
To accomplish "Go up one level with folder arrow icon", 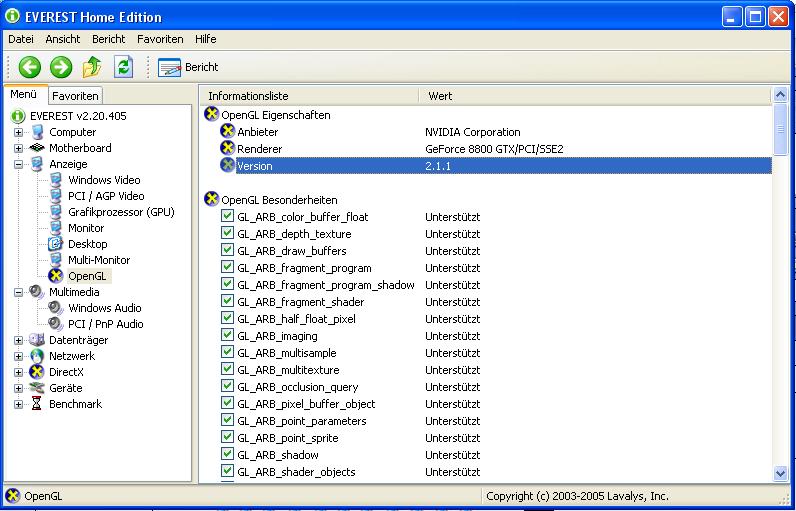I will tap(92, 67).
